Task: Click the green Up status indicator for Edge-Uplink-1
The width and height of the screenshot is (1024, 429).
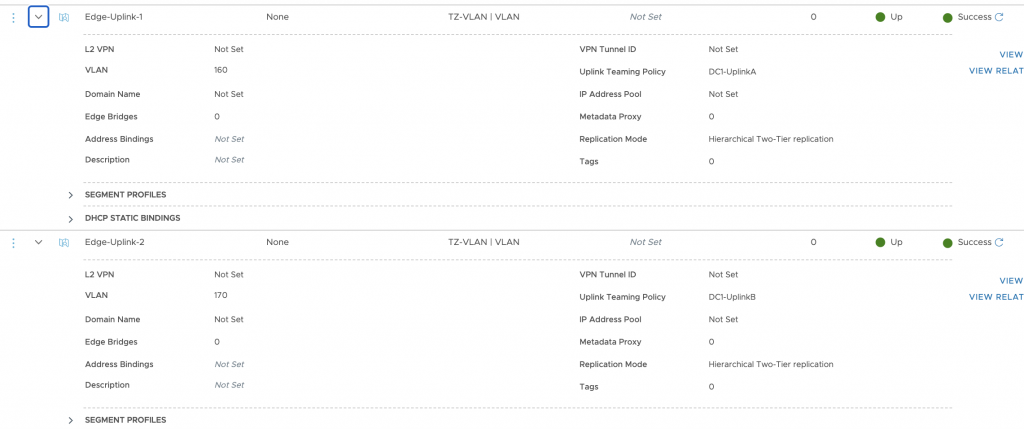Action: tap(880, 17)
